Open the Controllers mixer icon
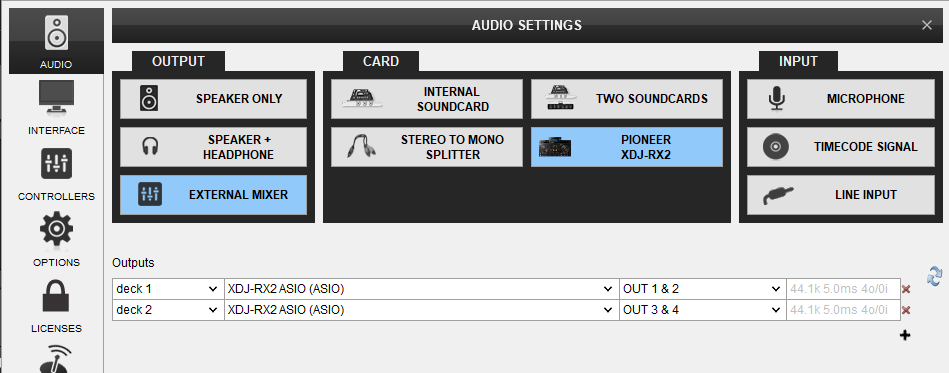This screenshot has width=949, height=373. pyautogui.click(x=56, y=163)
